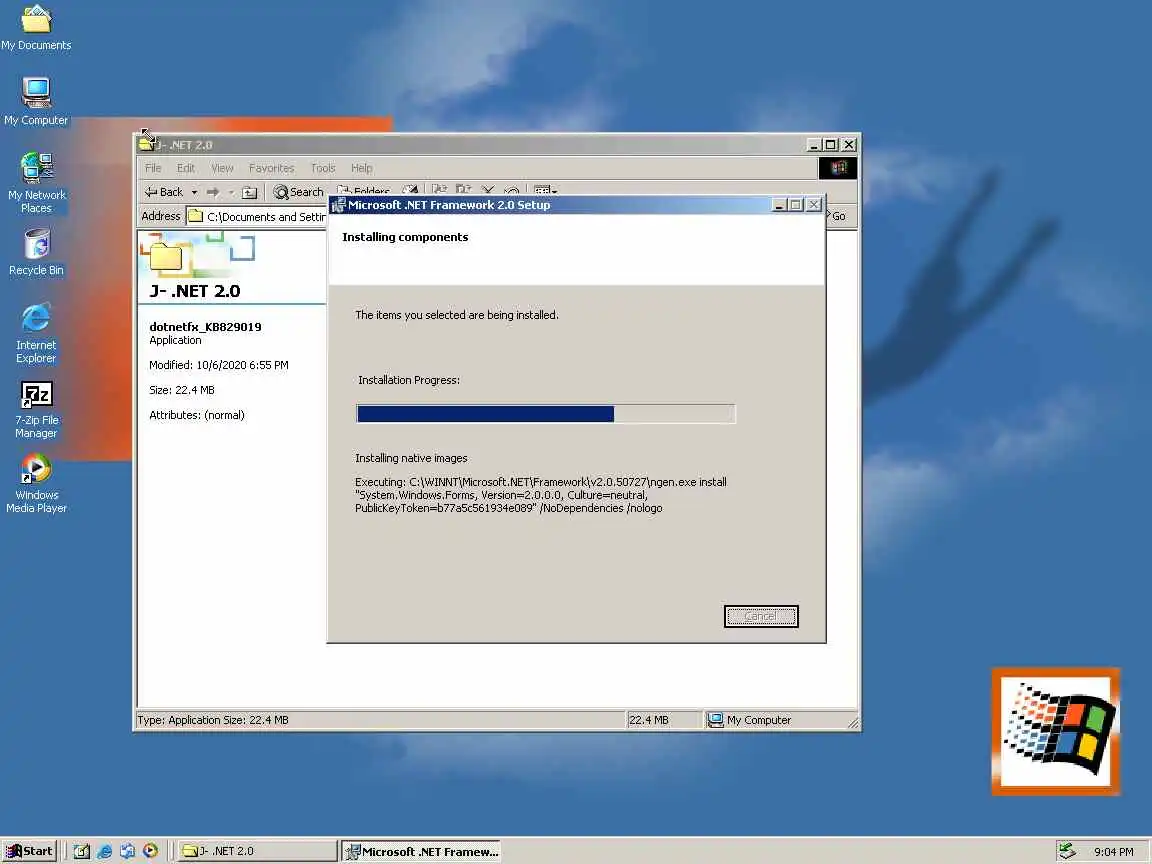Open the My Computer desktop icon
The height and width of the screenshot is (864, 1152).
point(36,101)
